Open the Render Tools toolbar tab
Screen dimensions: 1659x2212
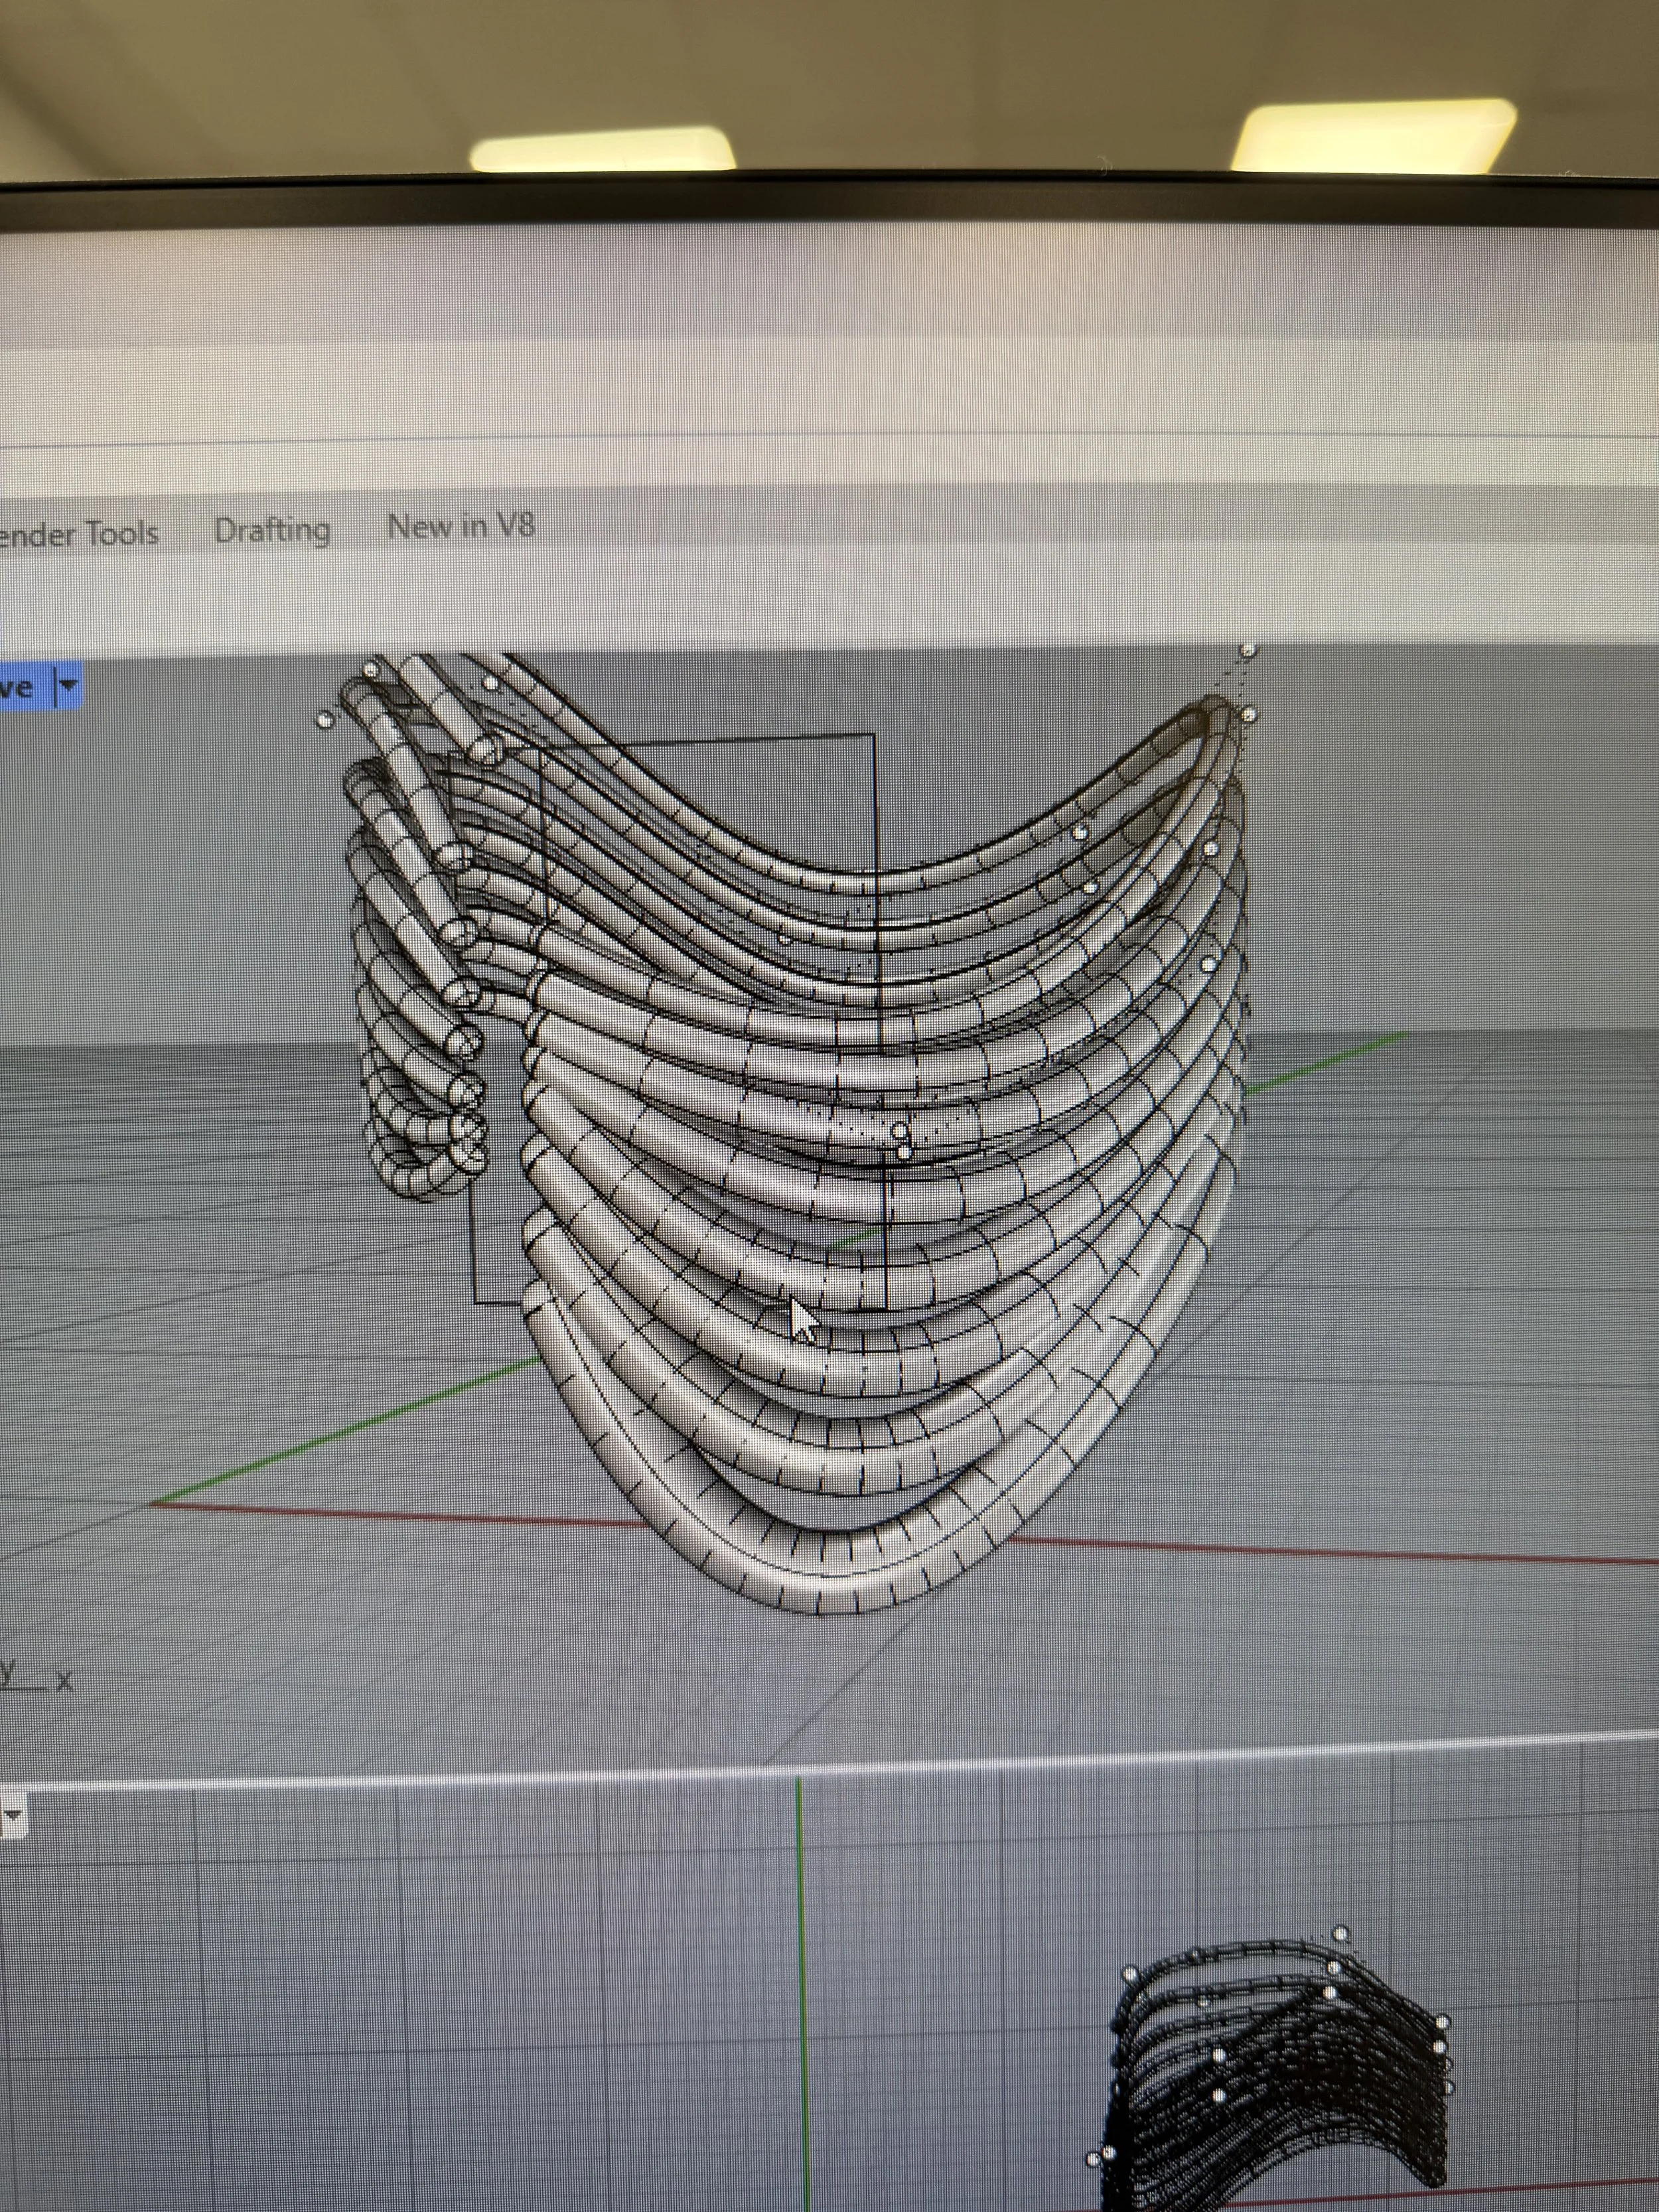click(x=78, y=534)
